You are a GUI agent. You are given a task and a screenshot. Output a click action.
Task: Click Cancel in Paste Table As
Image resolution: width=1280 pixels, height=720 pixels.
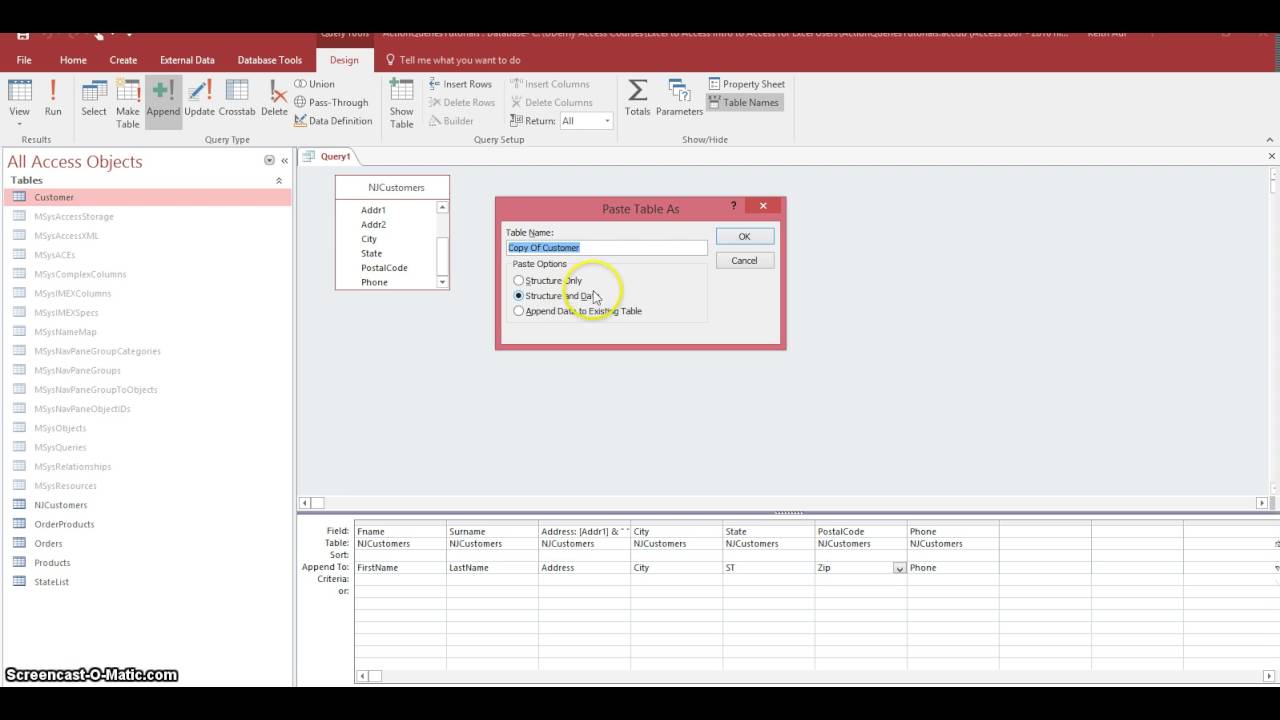[x=744, y=260]
